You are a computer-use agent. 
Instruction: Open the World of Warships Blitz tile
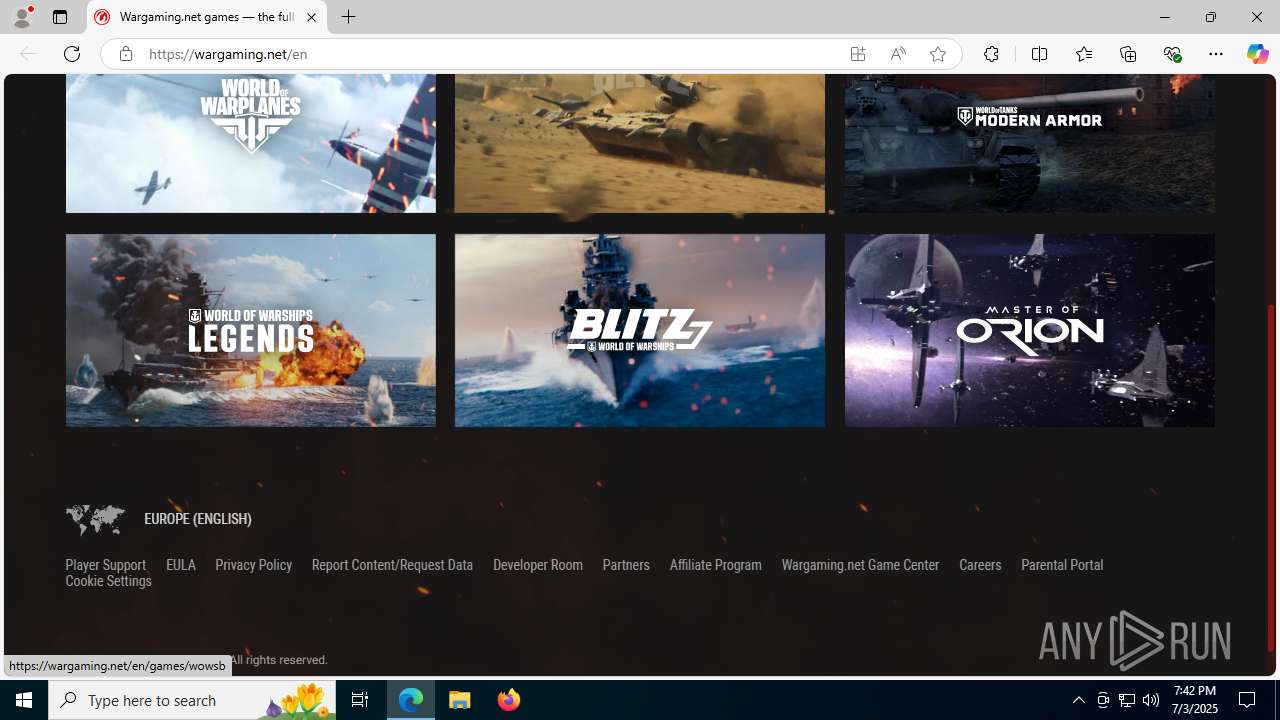[640, 330]
